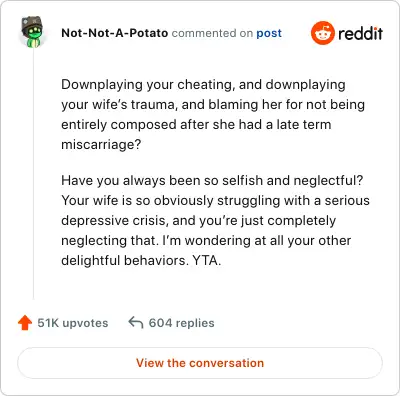Screen dimensions: 400x396
Task: Click "YTA." at the comment's end
Action: [207, 260]
